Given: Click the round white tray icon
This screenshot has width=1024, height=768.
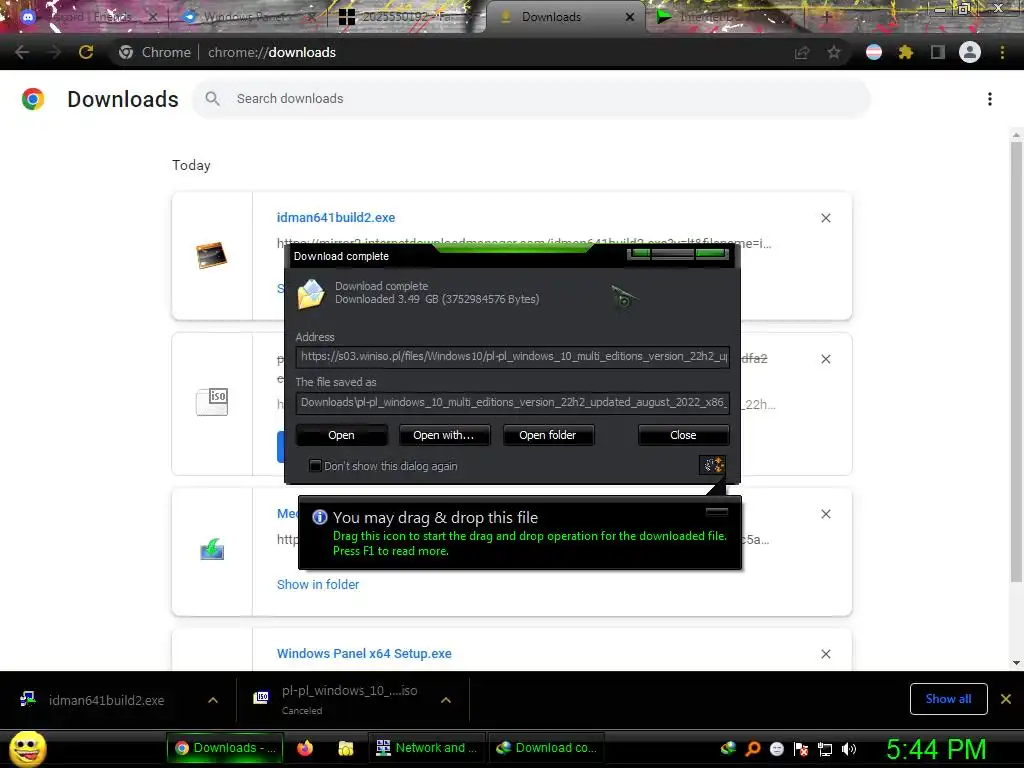Looking at the screenshot, I should click(x=777, y=748).
